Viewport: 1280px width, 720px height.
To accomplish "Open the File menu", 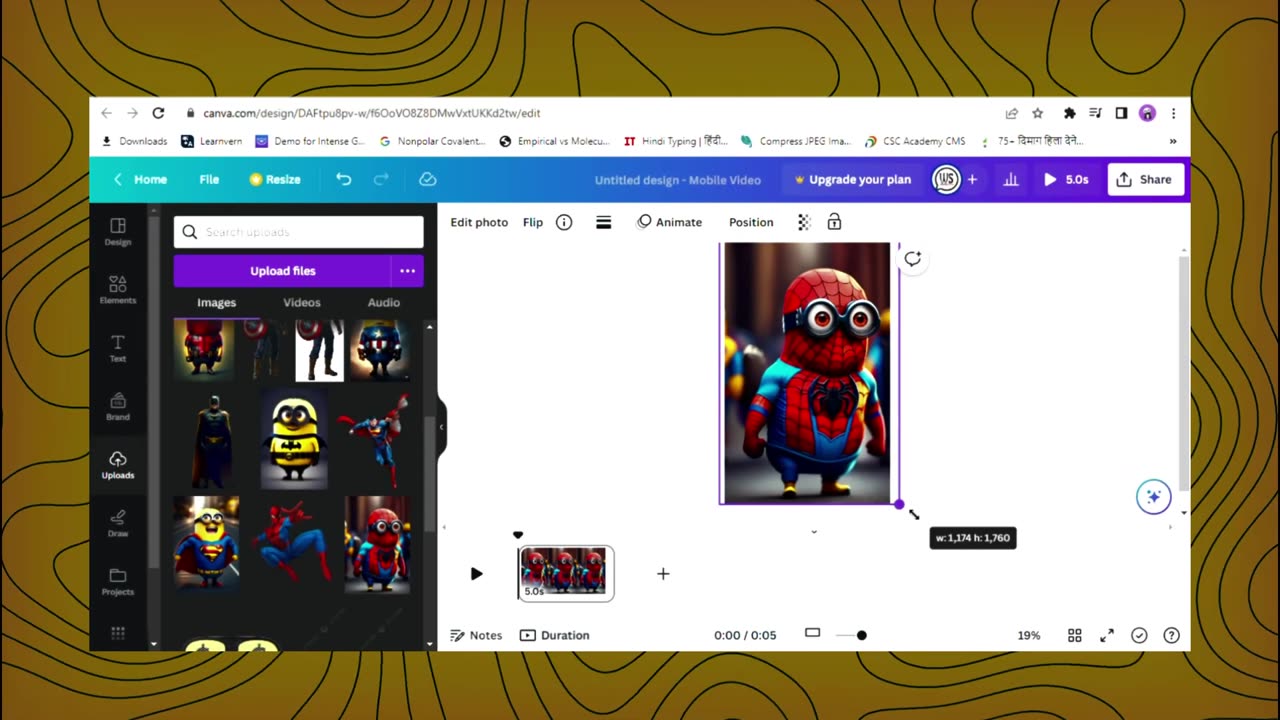I will click(x=209, y=179).
